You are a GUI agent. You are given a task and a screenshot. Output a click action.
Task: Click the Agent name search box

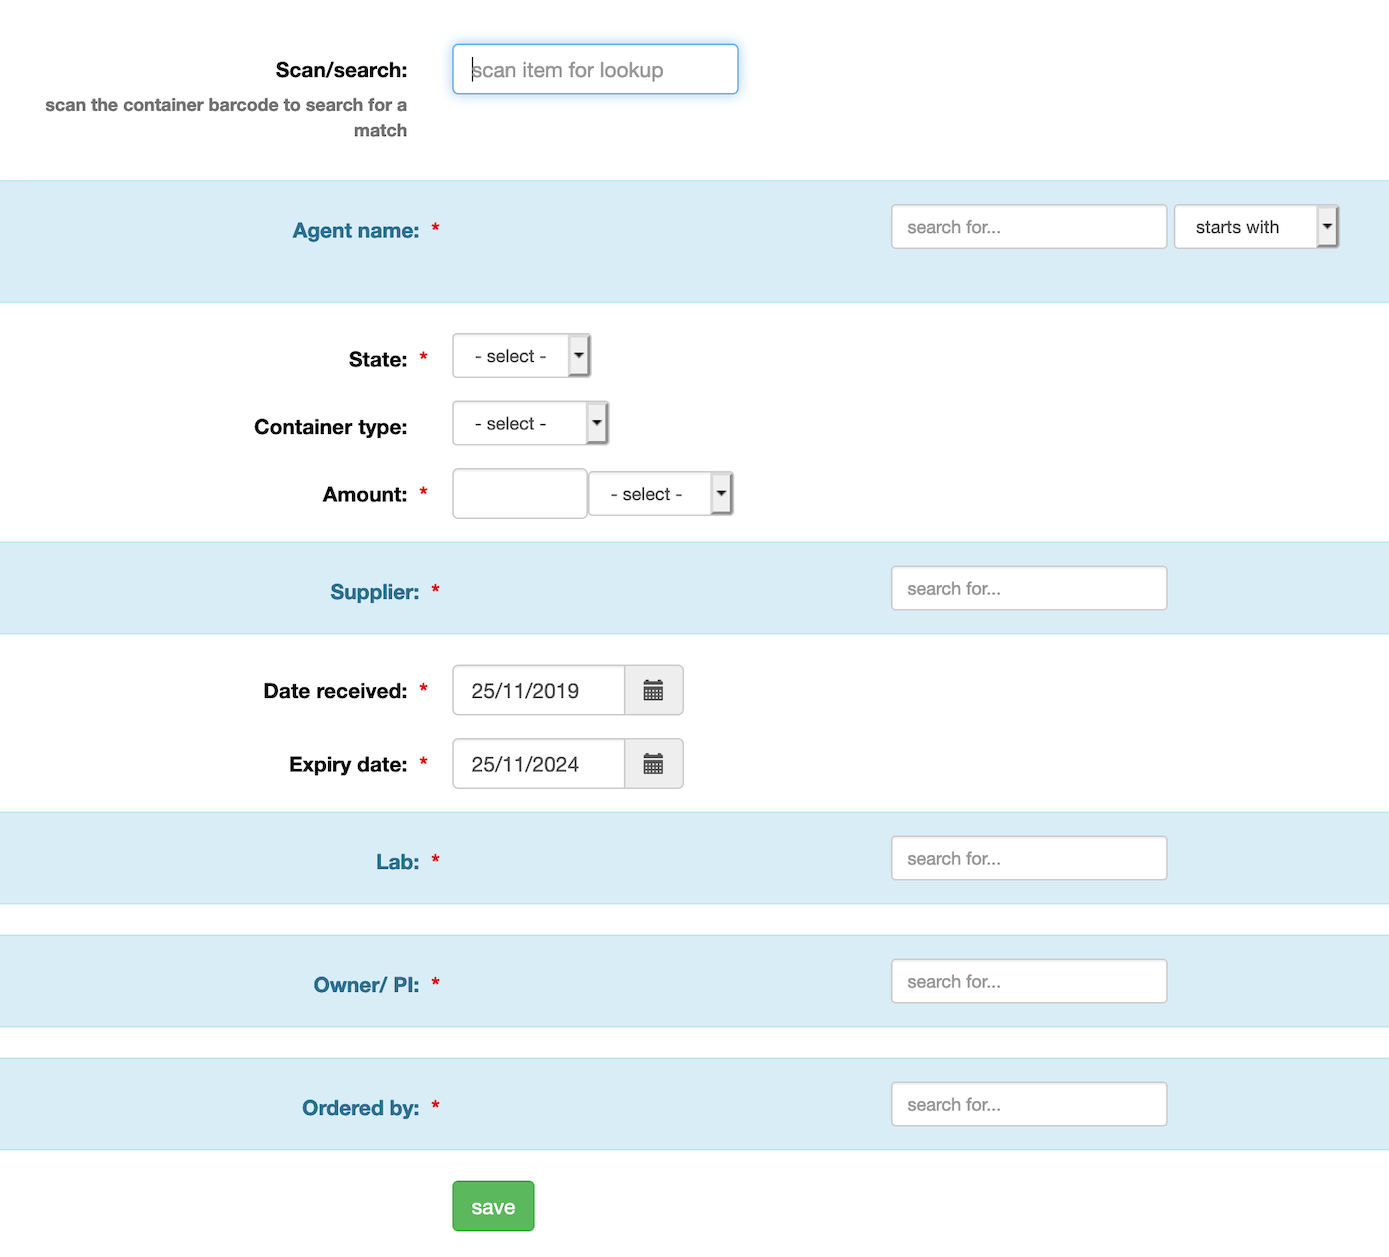click(1028, 226)
